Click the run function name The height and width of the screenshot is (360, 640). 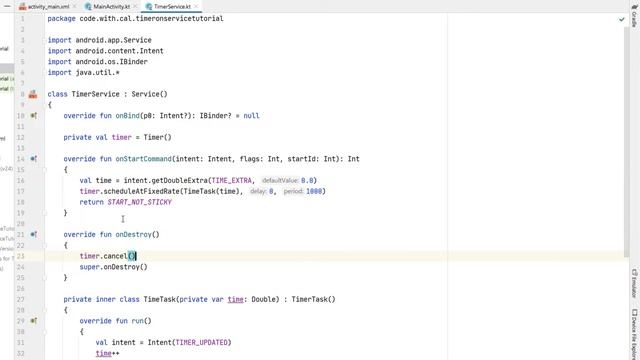click(137, 321)
